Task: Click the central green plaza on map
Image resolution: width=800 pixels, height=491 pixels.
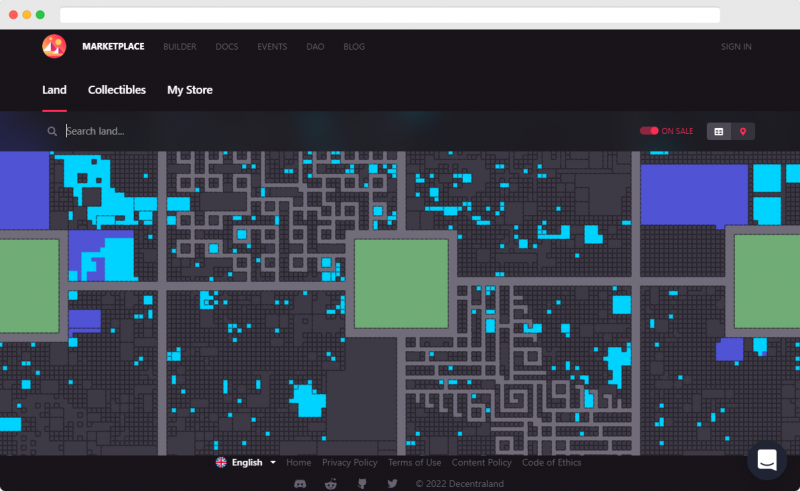Action: click(x=402, y=283)
